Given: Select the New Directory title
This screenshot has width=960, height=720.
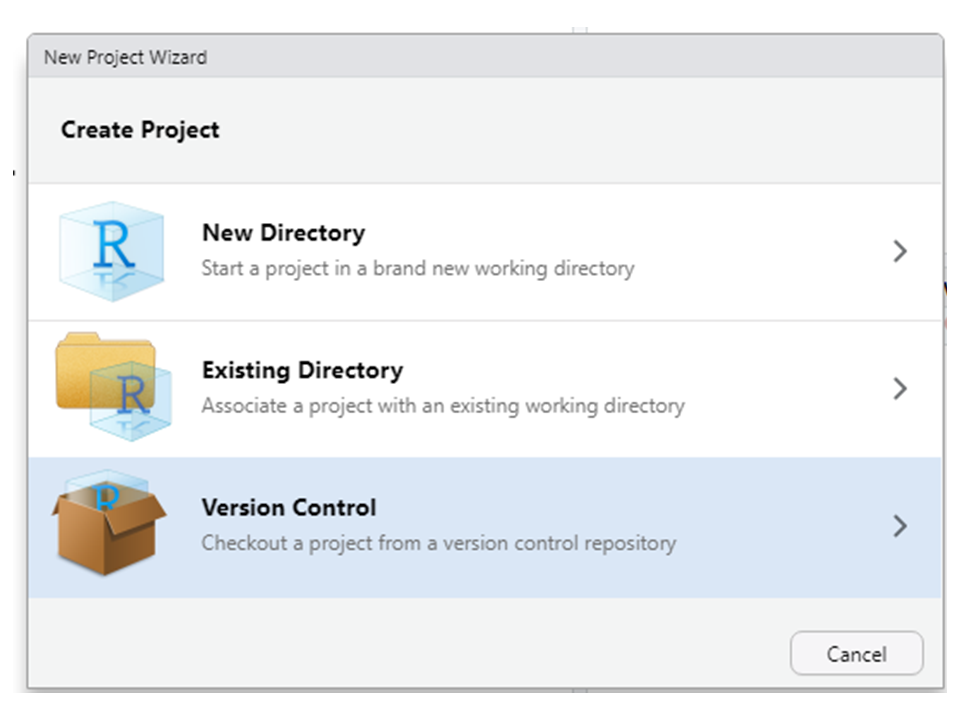Looking at the screenshot, I should 283,233.
